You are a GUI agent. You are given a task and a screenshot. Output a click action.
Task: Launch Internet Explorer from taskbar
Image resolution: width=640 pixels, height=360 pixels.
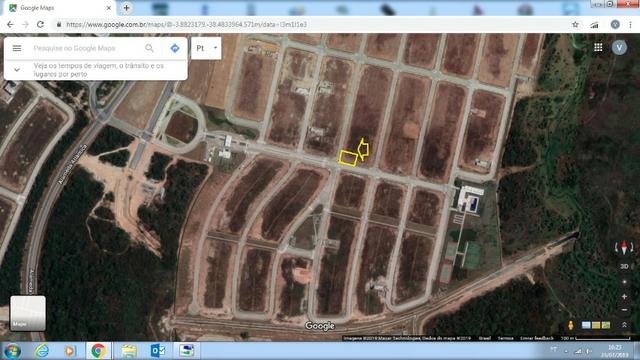click(x=42, y=351)
